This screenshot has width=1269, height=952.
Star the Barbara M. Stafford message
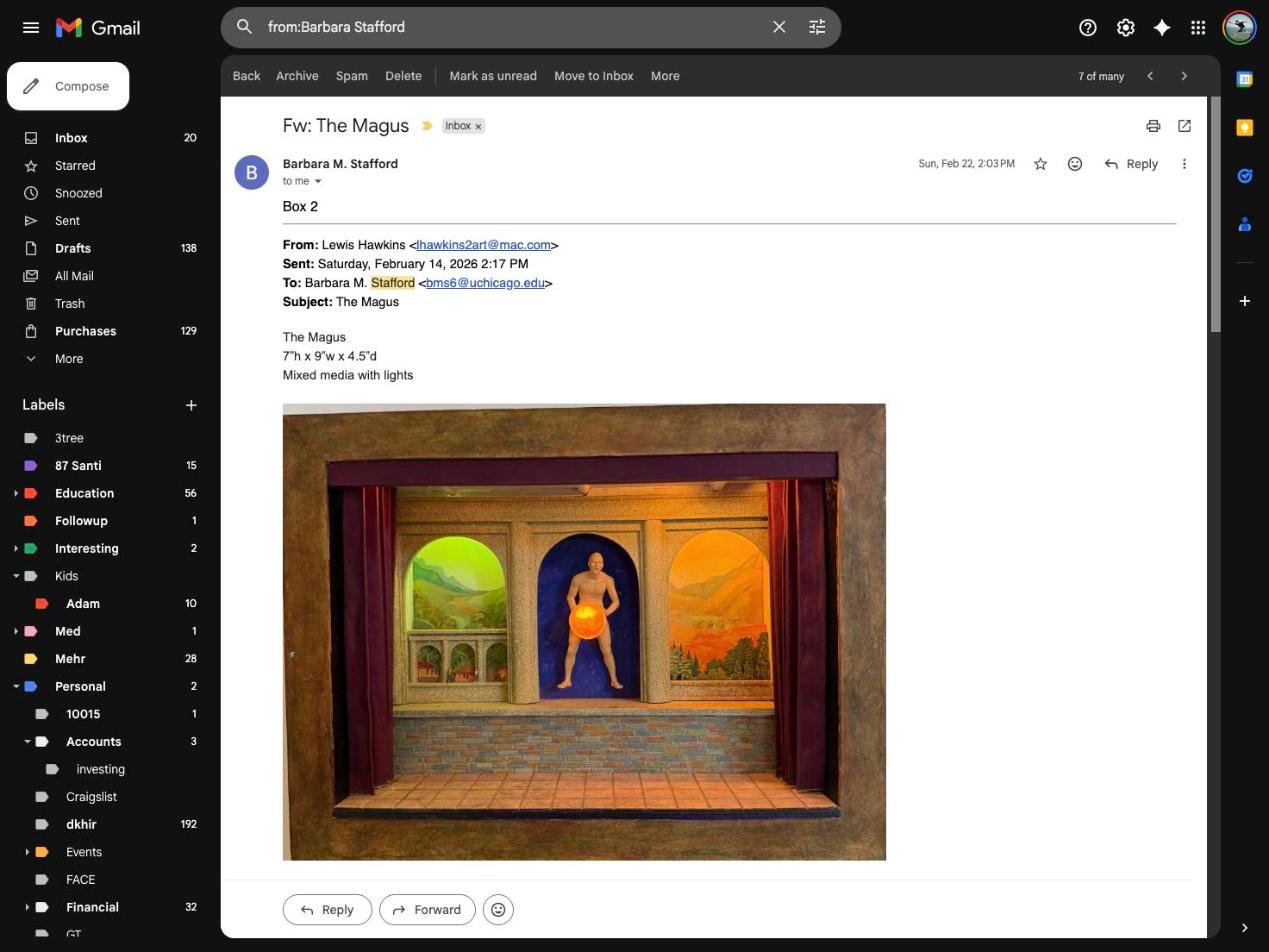(1040, 164)
